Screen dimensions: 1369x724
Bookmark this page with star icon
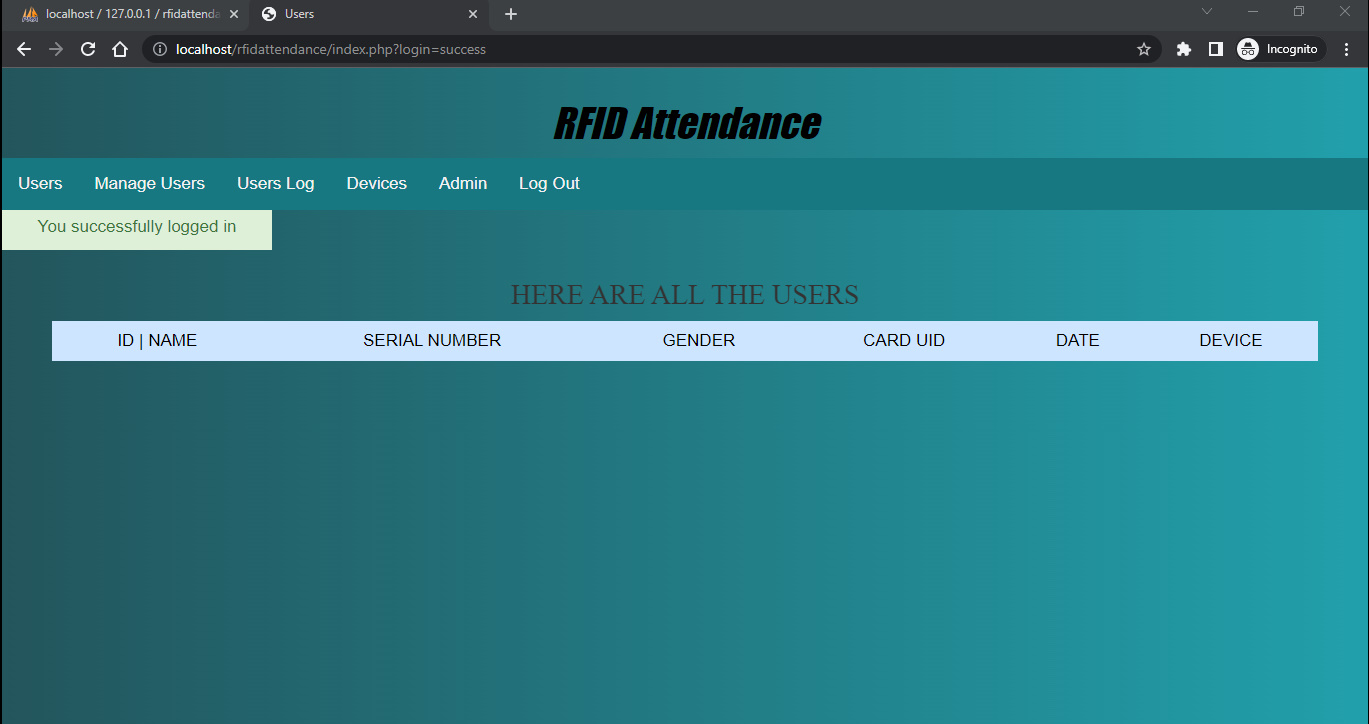pos(1144,49)
